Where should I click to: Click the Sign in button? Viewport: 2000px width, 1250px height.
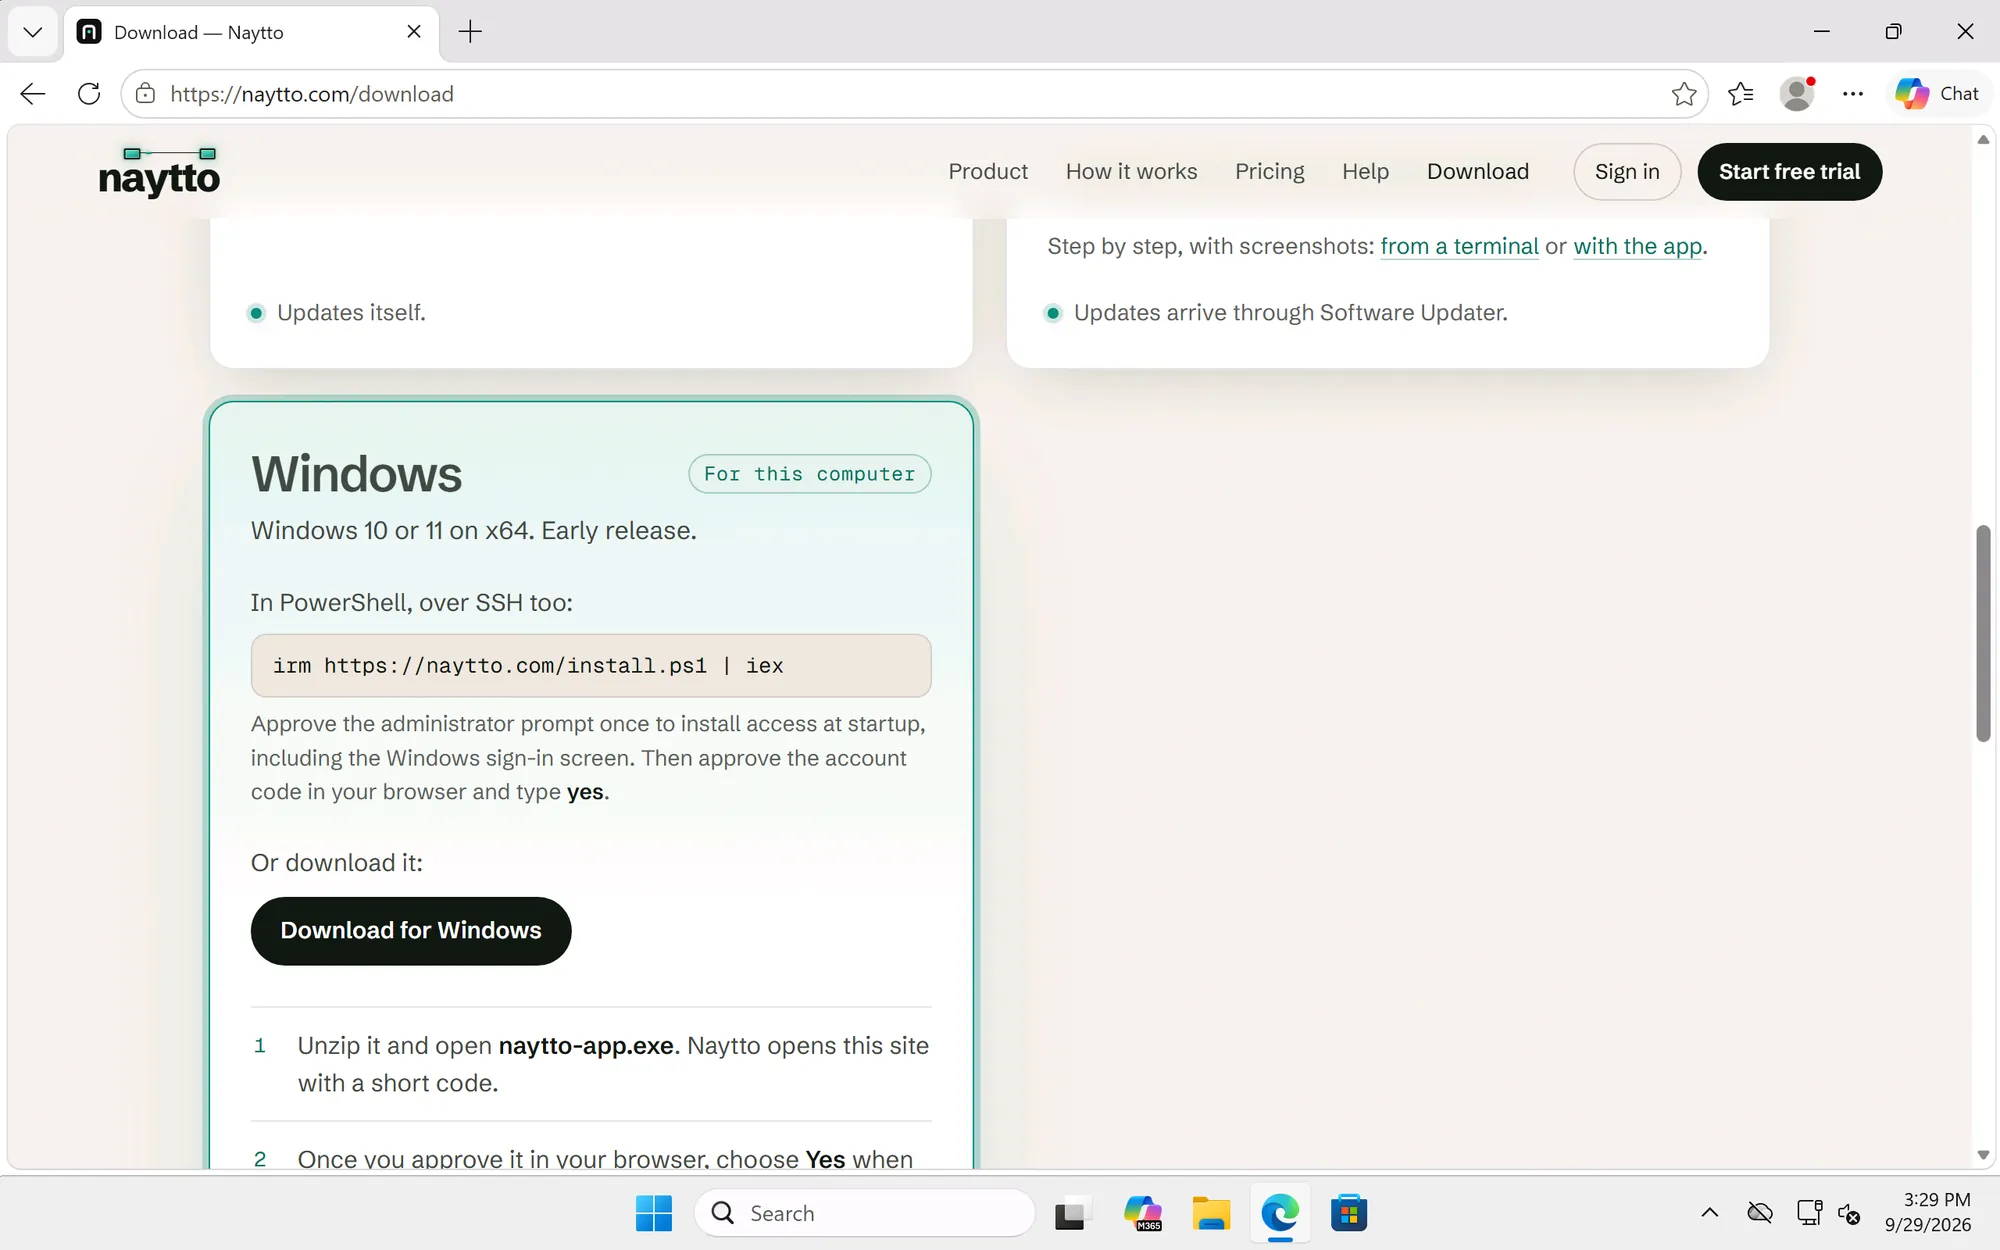tap(1627, 172)
